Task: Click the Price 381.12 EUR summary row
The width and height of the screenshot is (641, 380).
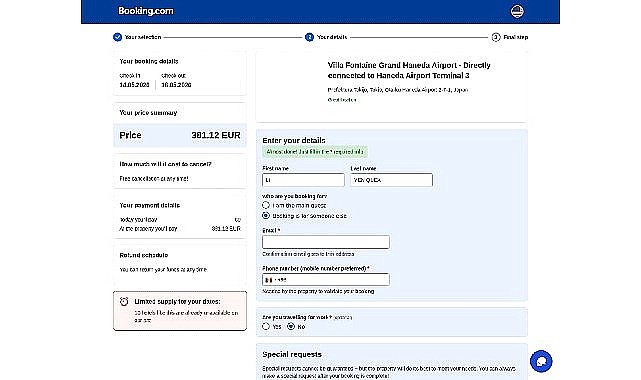Action: point(180,135)
